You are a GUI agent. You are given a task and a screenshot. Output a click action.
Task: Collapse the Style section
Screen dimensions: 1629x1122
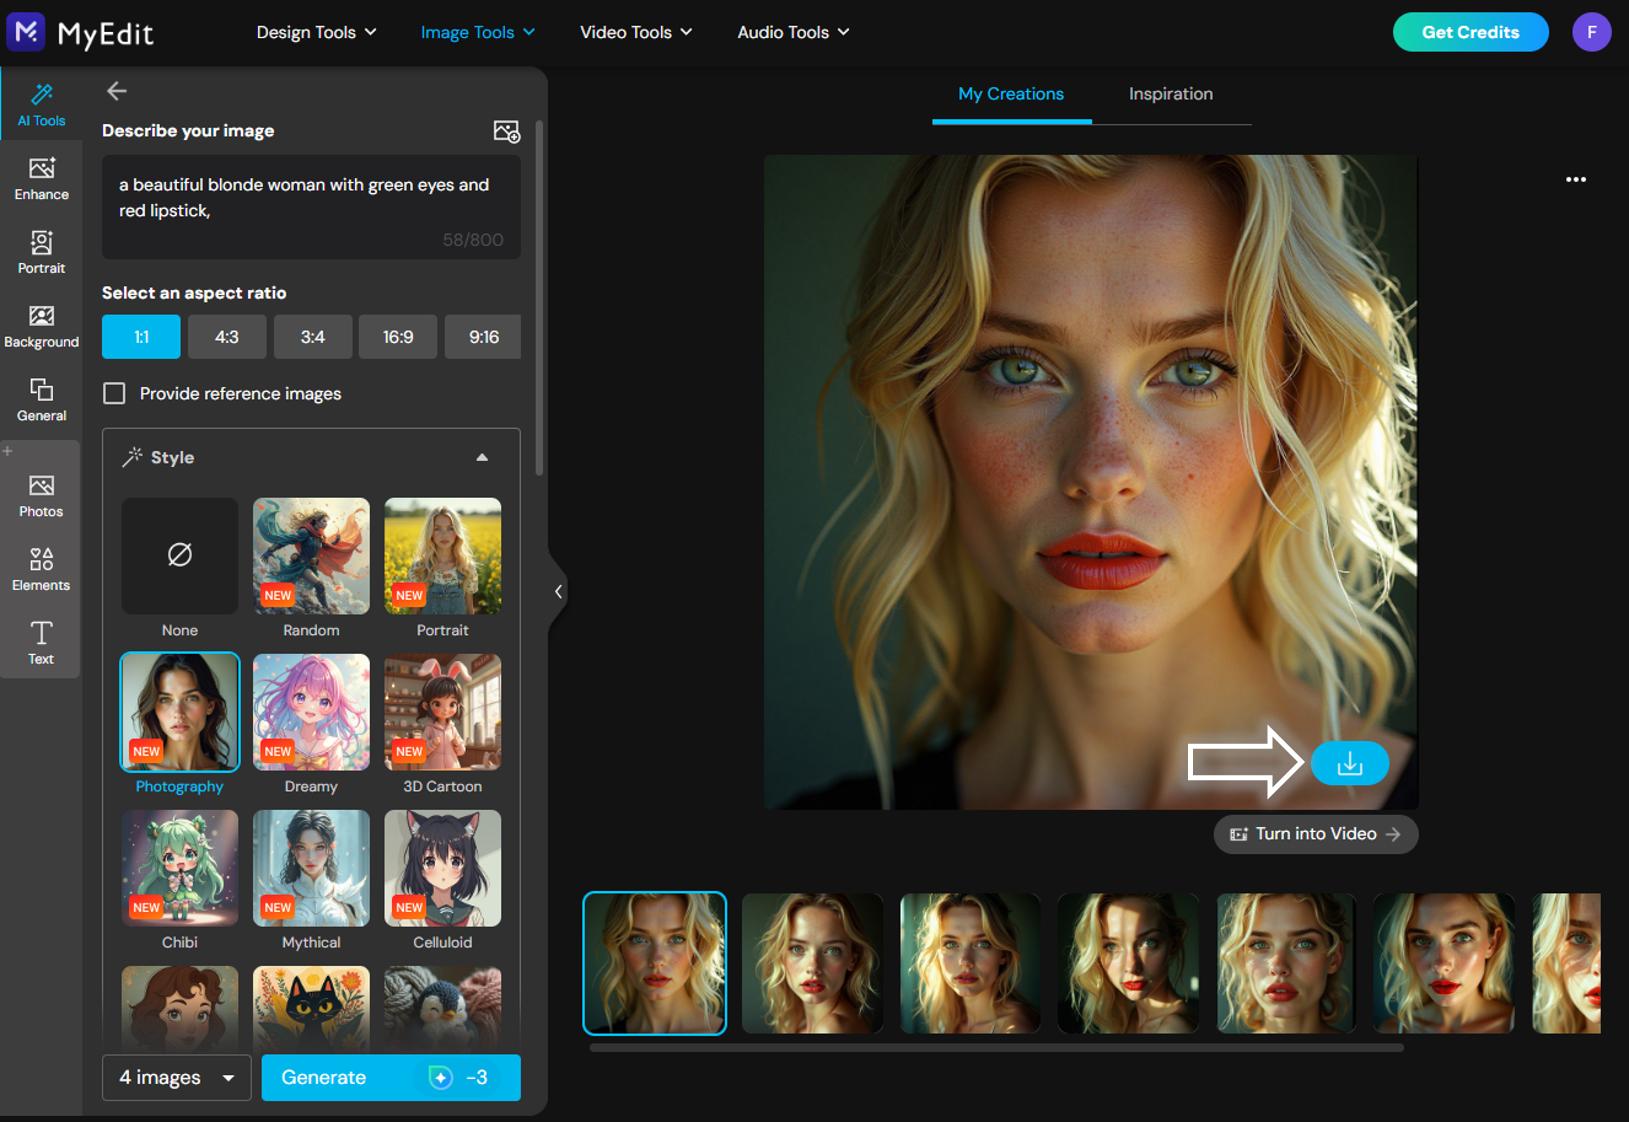(x=482, y=458)
